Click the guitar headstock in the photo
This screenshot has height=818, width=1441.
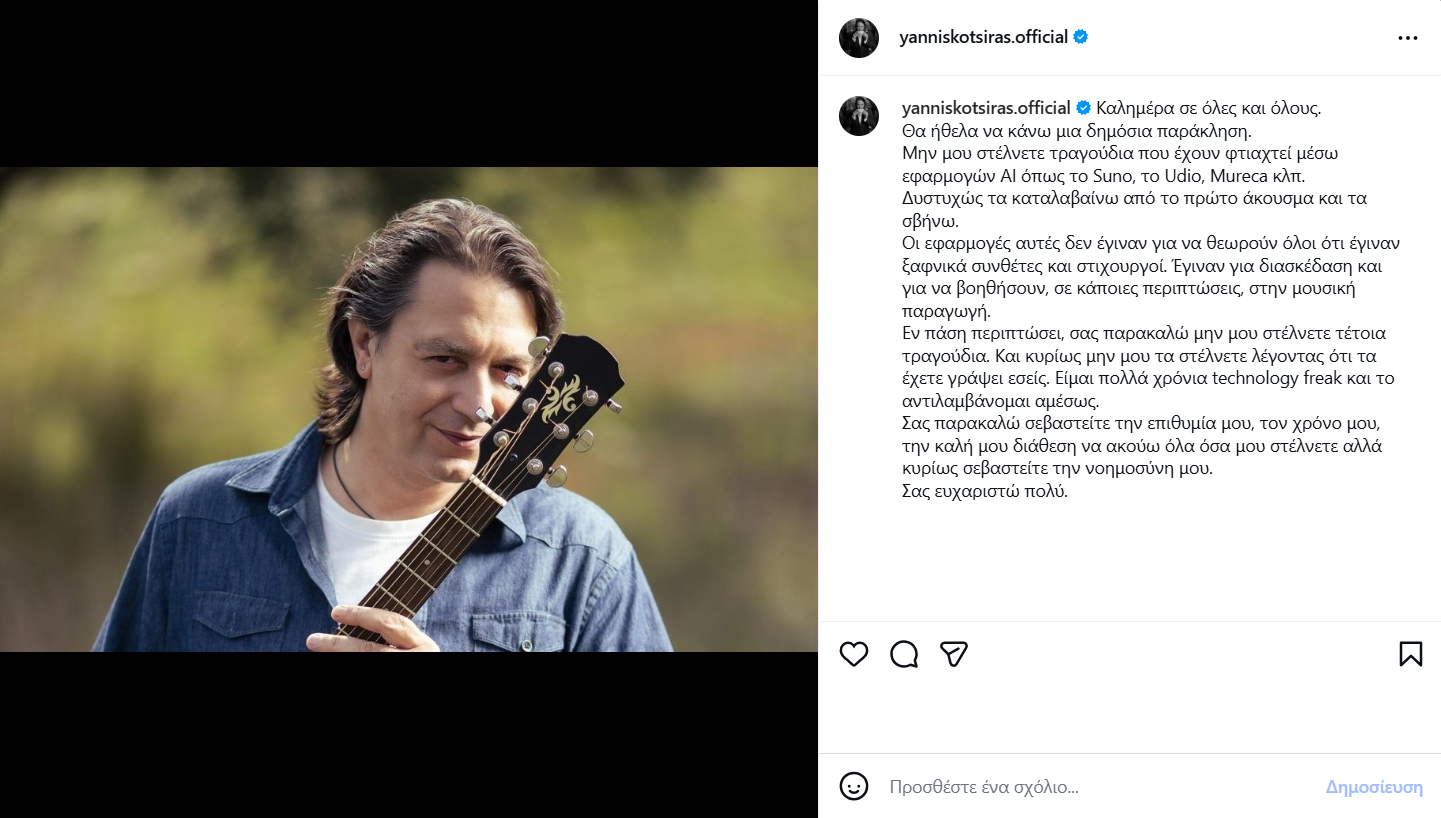565,400
